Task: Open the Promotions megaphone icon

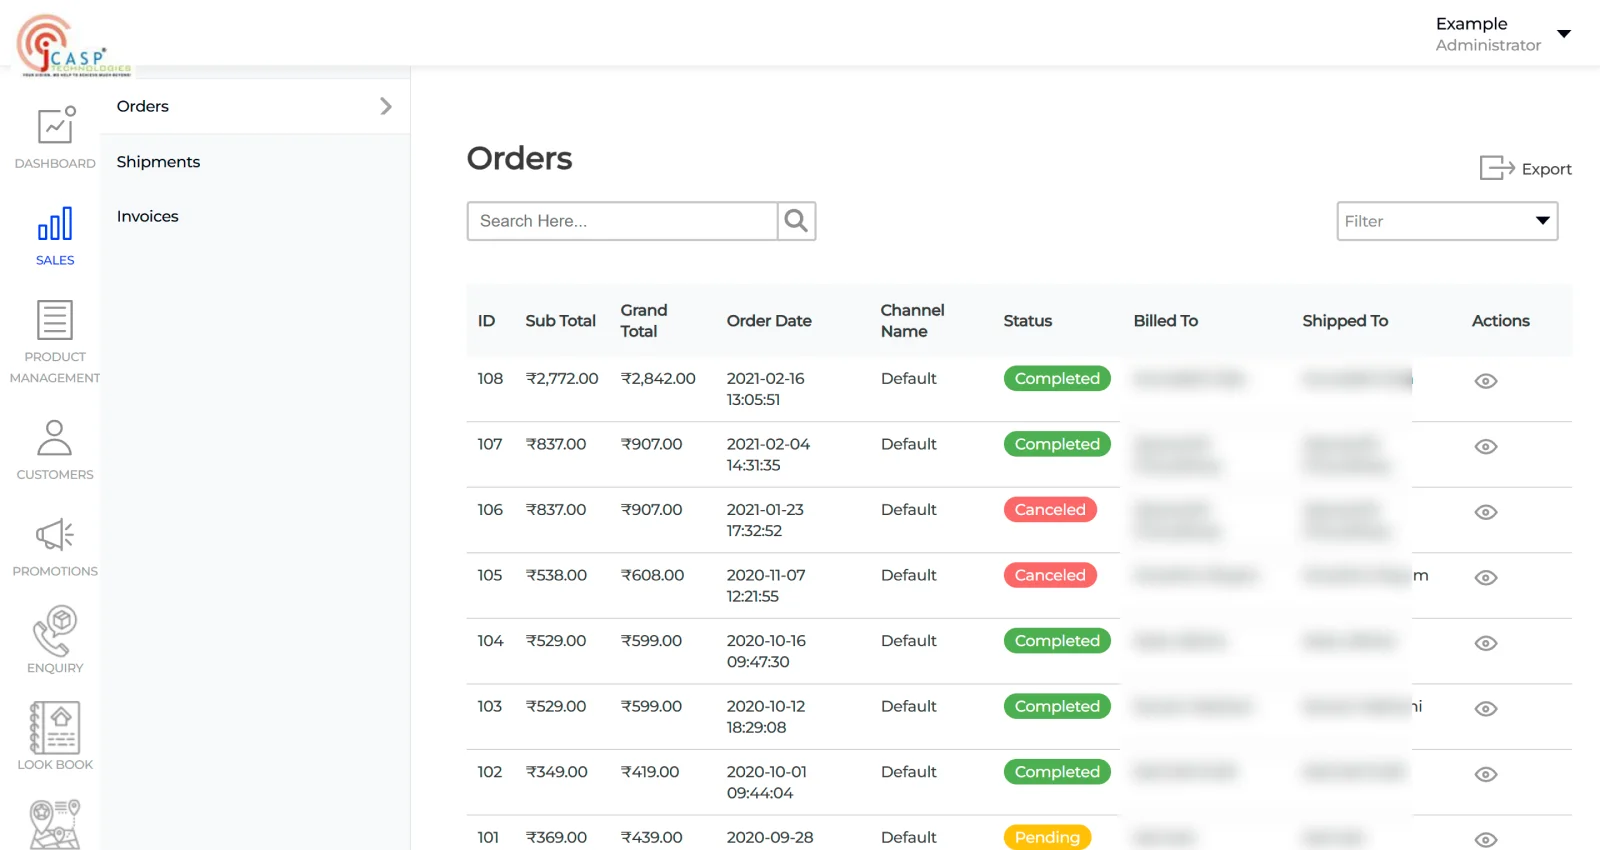Action: pyautogui.click(x=55, y=535)
